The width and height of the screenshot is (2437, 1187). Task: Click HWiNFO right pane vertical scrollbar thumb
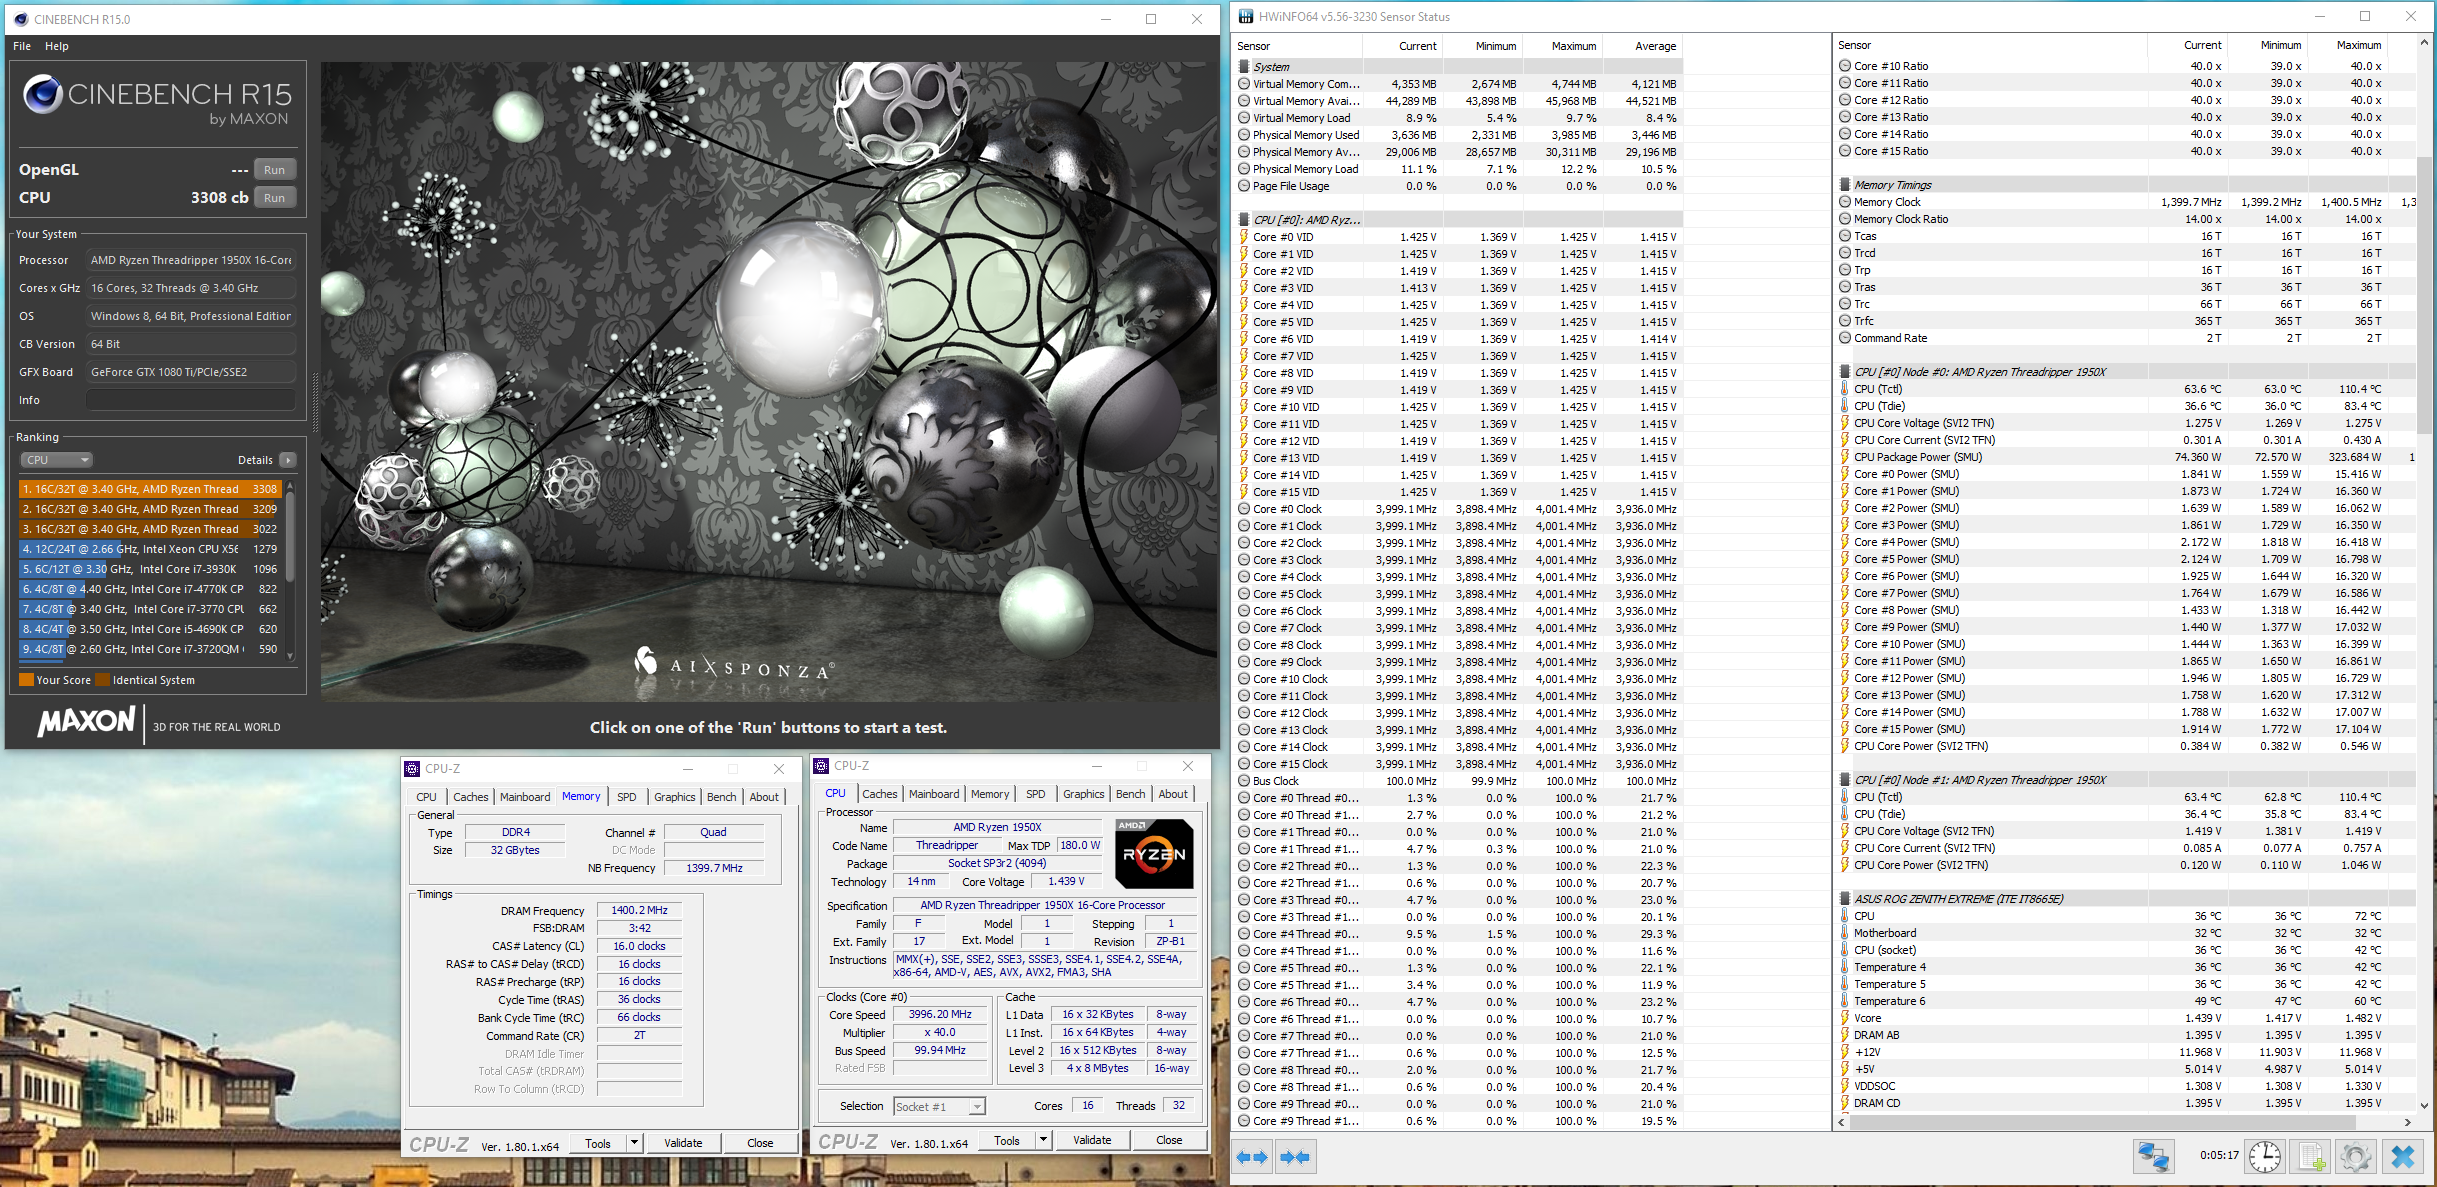point(2424,295)
